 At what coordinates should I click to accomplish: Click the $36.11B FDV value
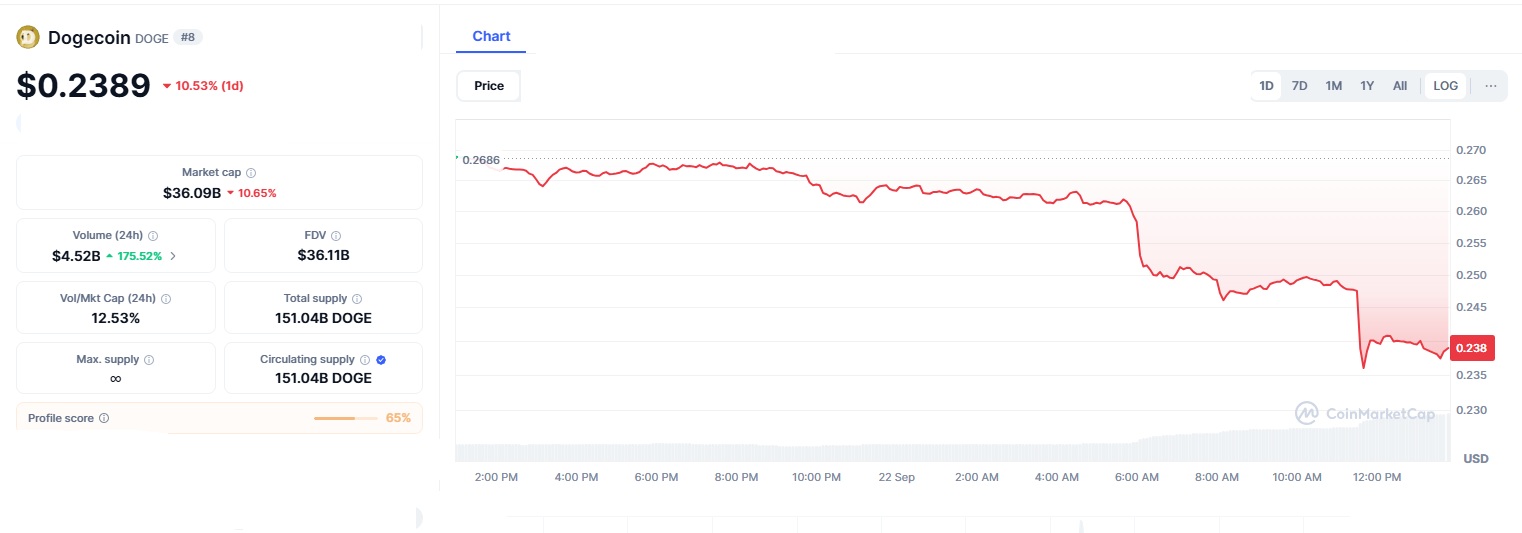(323, 256)
